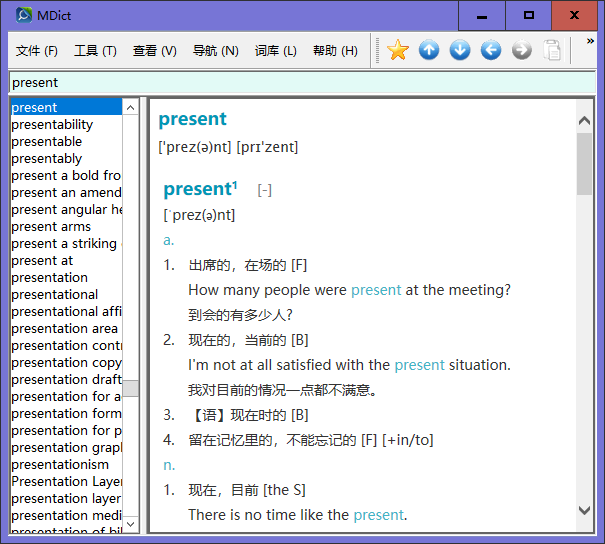Click the 'present' link in situation sentence
Screen dimensions: 605x544
tap(419, 365)
